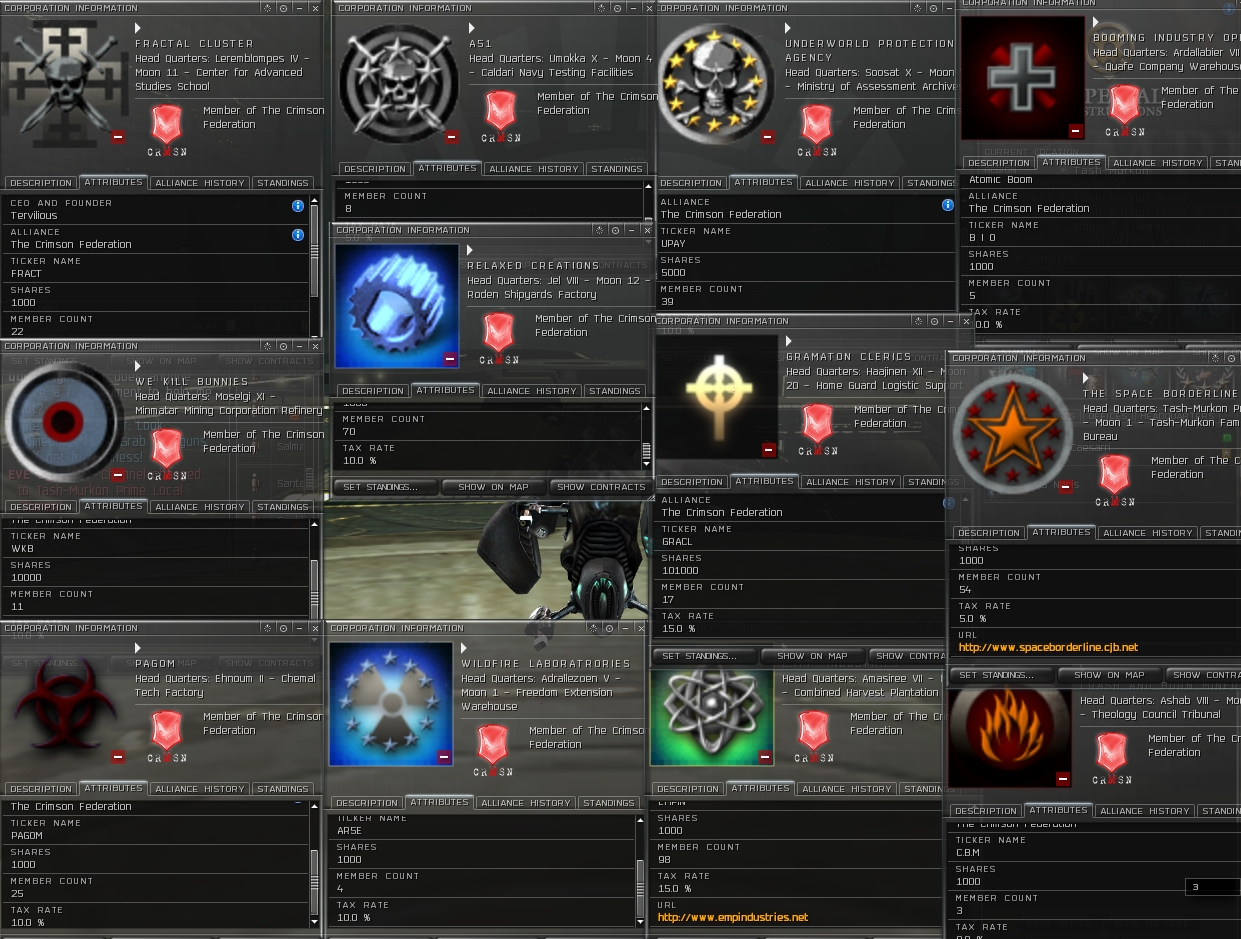Toggle pin on the Relaxed Creations window
The width and height of the screenshot is (1241, 939).
(615, 231)
